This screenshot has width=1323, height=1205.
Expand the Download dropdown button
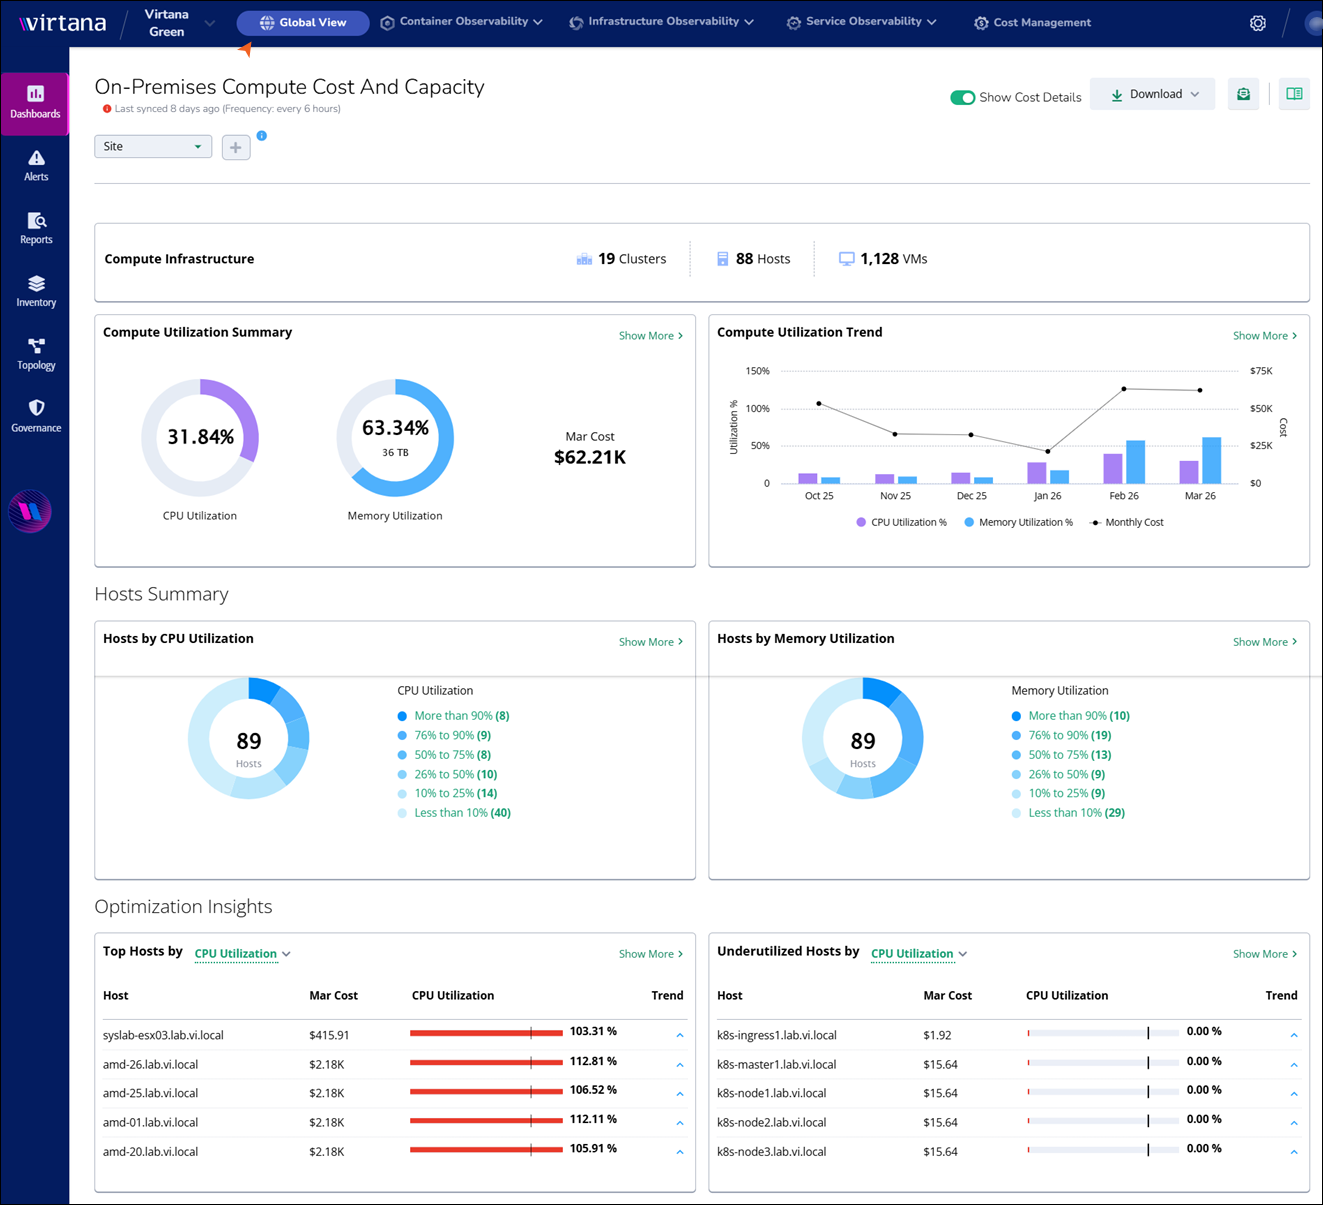(x=1153, y=94)
